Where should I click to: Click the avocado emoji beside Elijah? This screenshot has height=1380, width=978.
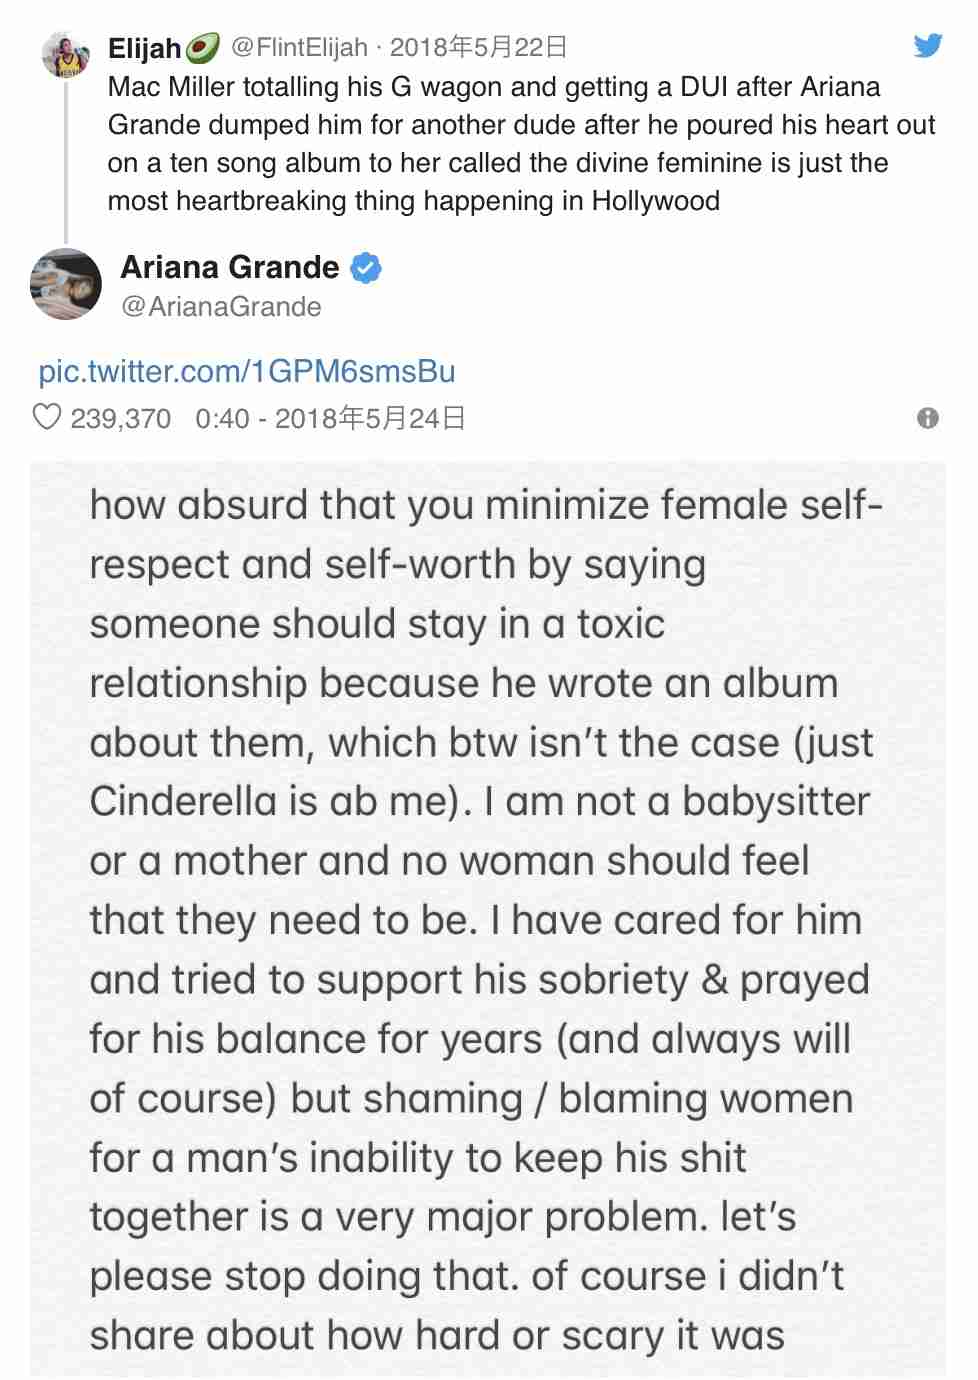203,47
